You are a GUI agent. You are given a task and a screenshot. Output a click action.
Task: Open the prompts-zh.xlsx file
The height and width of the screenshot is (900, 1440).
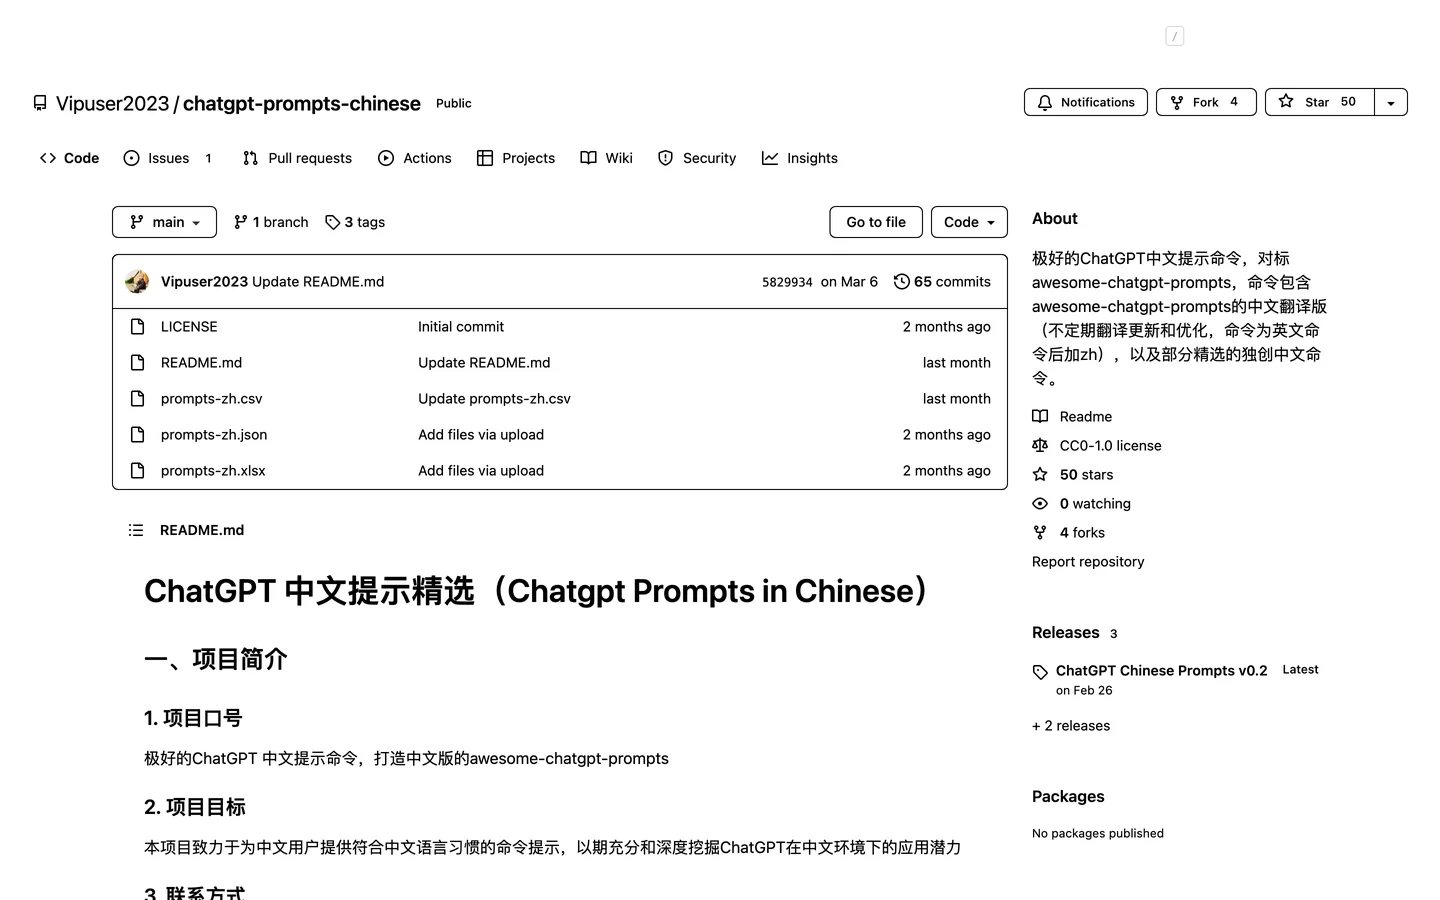[x=213, y=471]
